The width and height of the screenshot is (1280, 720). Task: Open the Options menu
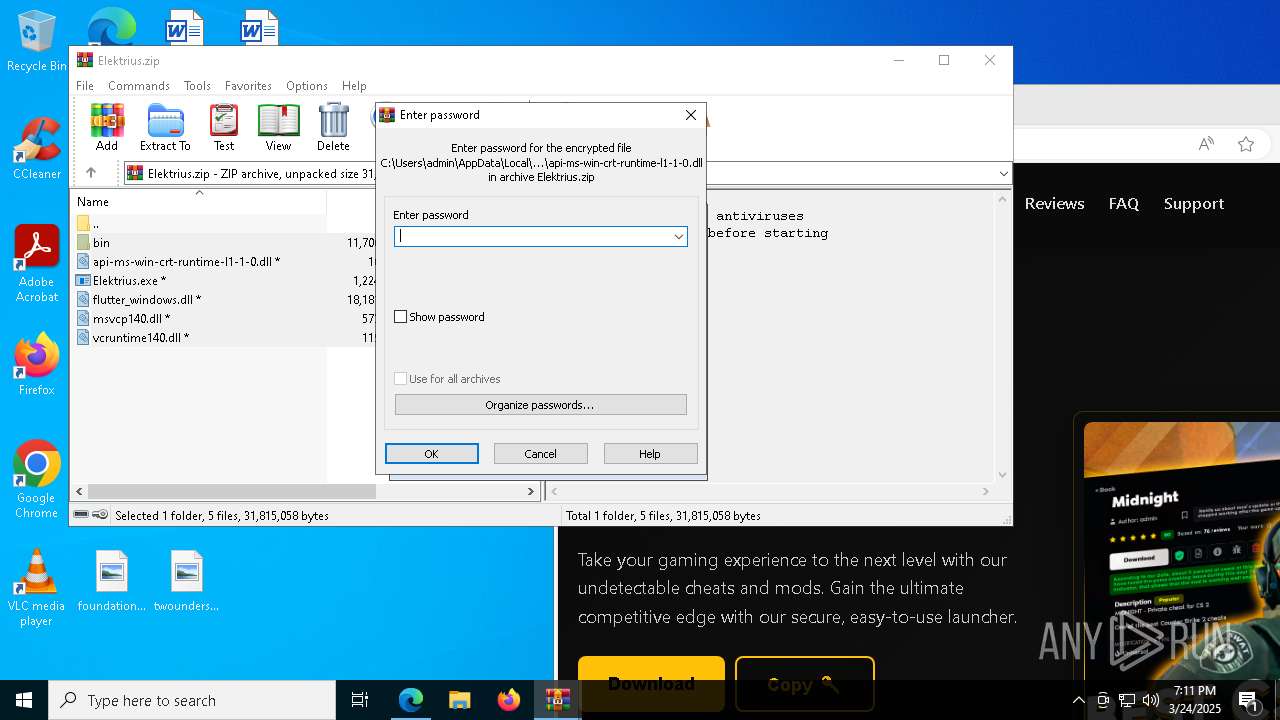(307, 86)
